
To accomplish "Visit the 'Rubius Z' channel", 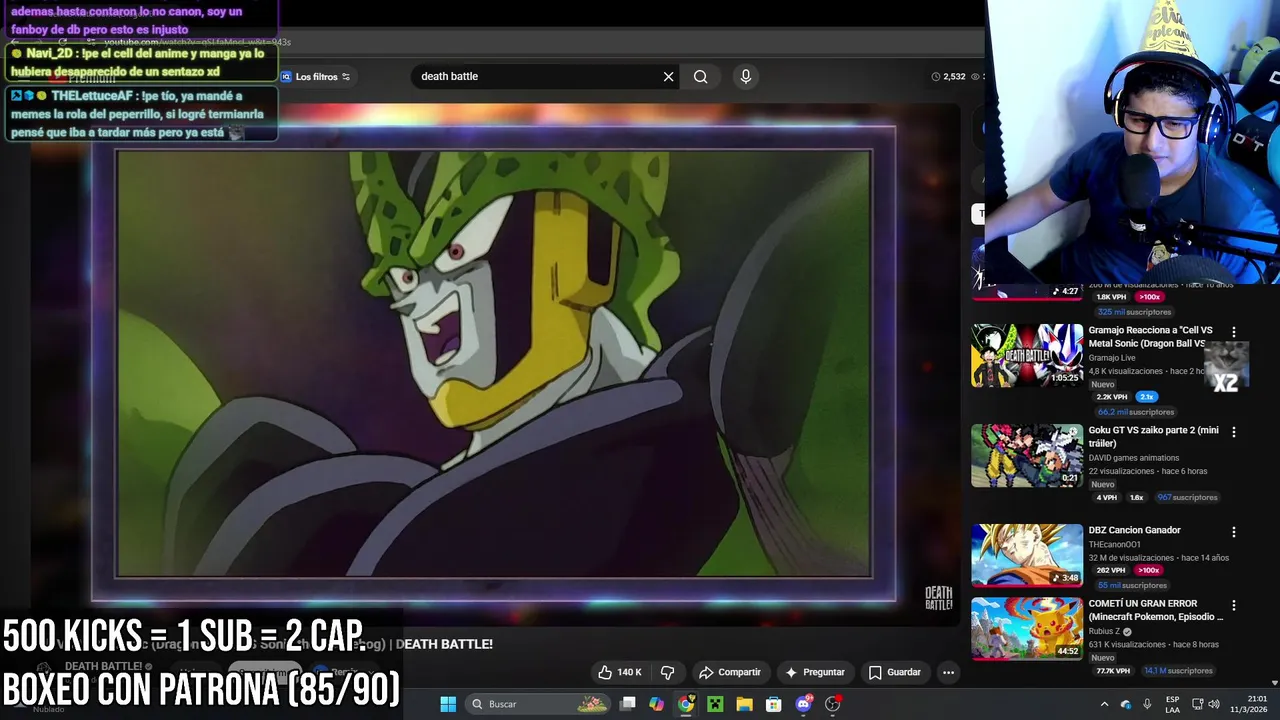I will coord(1106,632).
